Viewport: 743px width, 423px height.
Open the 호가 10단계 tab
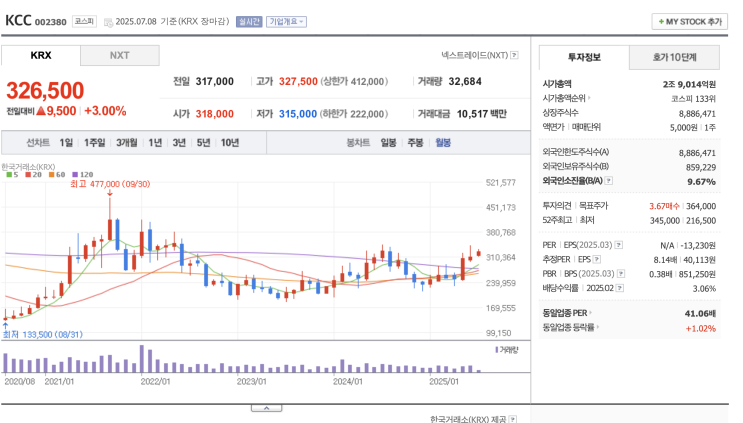pyautogui.click(x=674, y=57)
